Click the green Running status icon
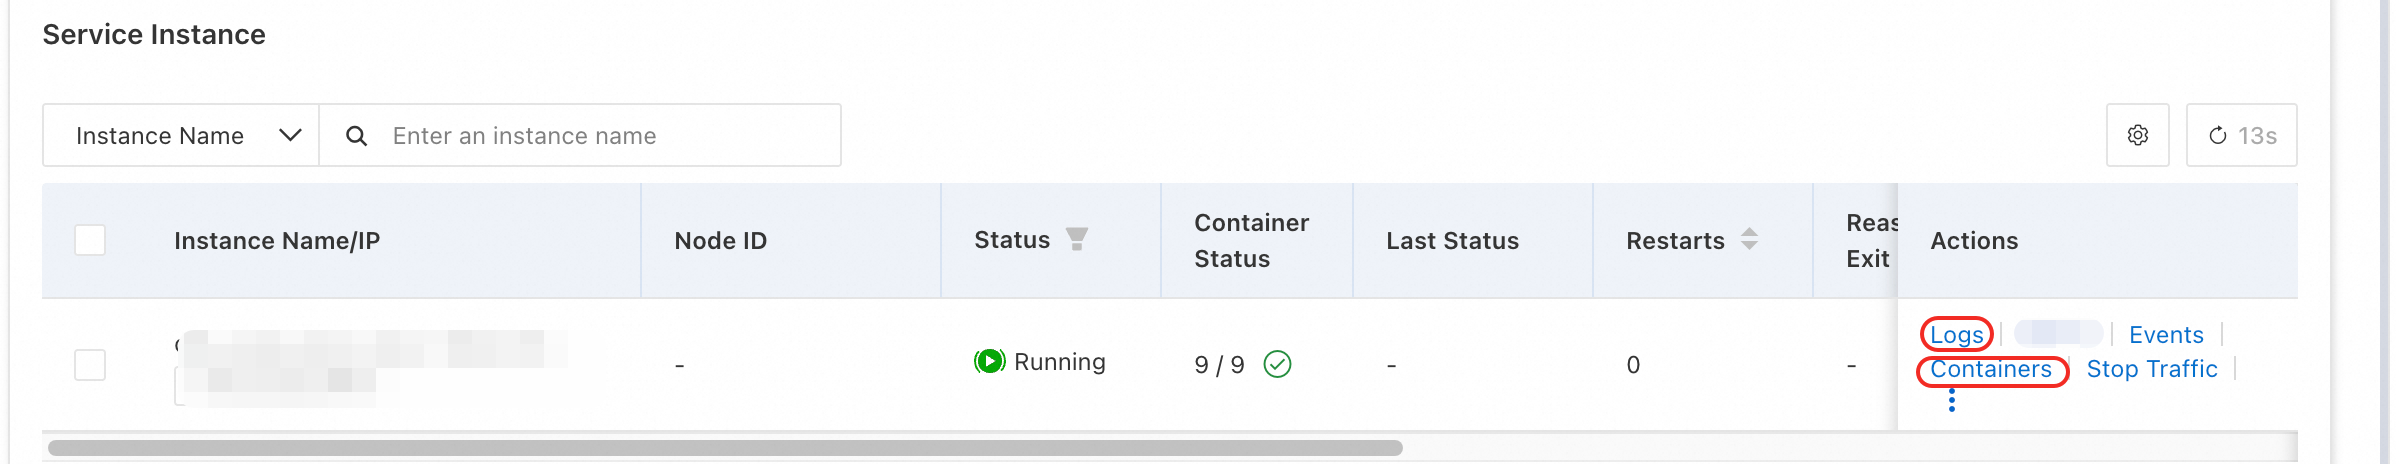2396x464 pixels. pyautogui.click(x=989, y=362)
